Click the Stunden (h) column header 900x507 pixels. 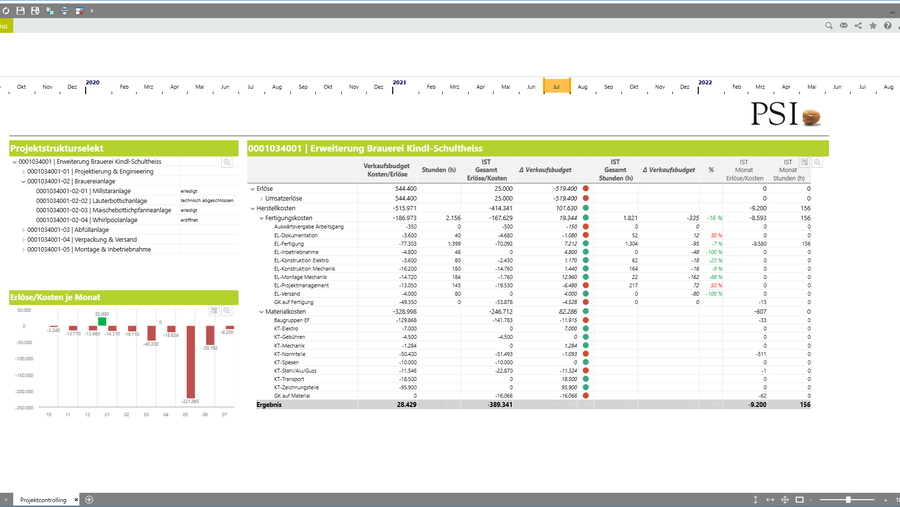coord(439,170)
